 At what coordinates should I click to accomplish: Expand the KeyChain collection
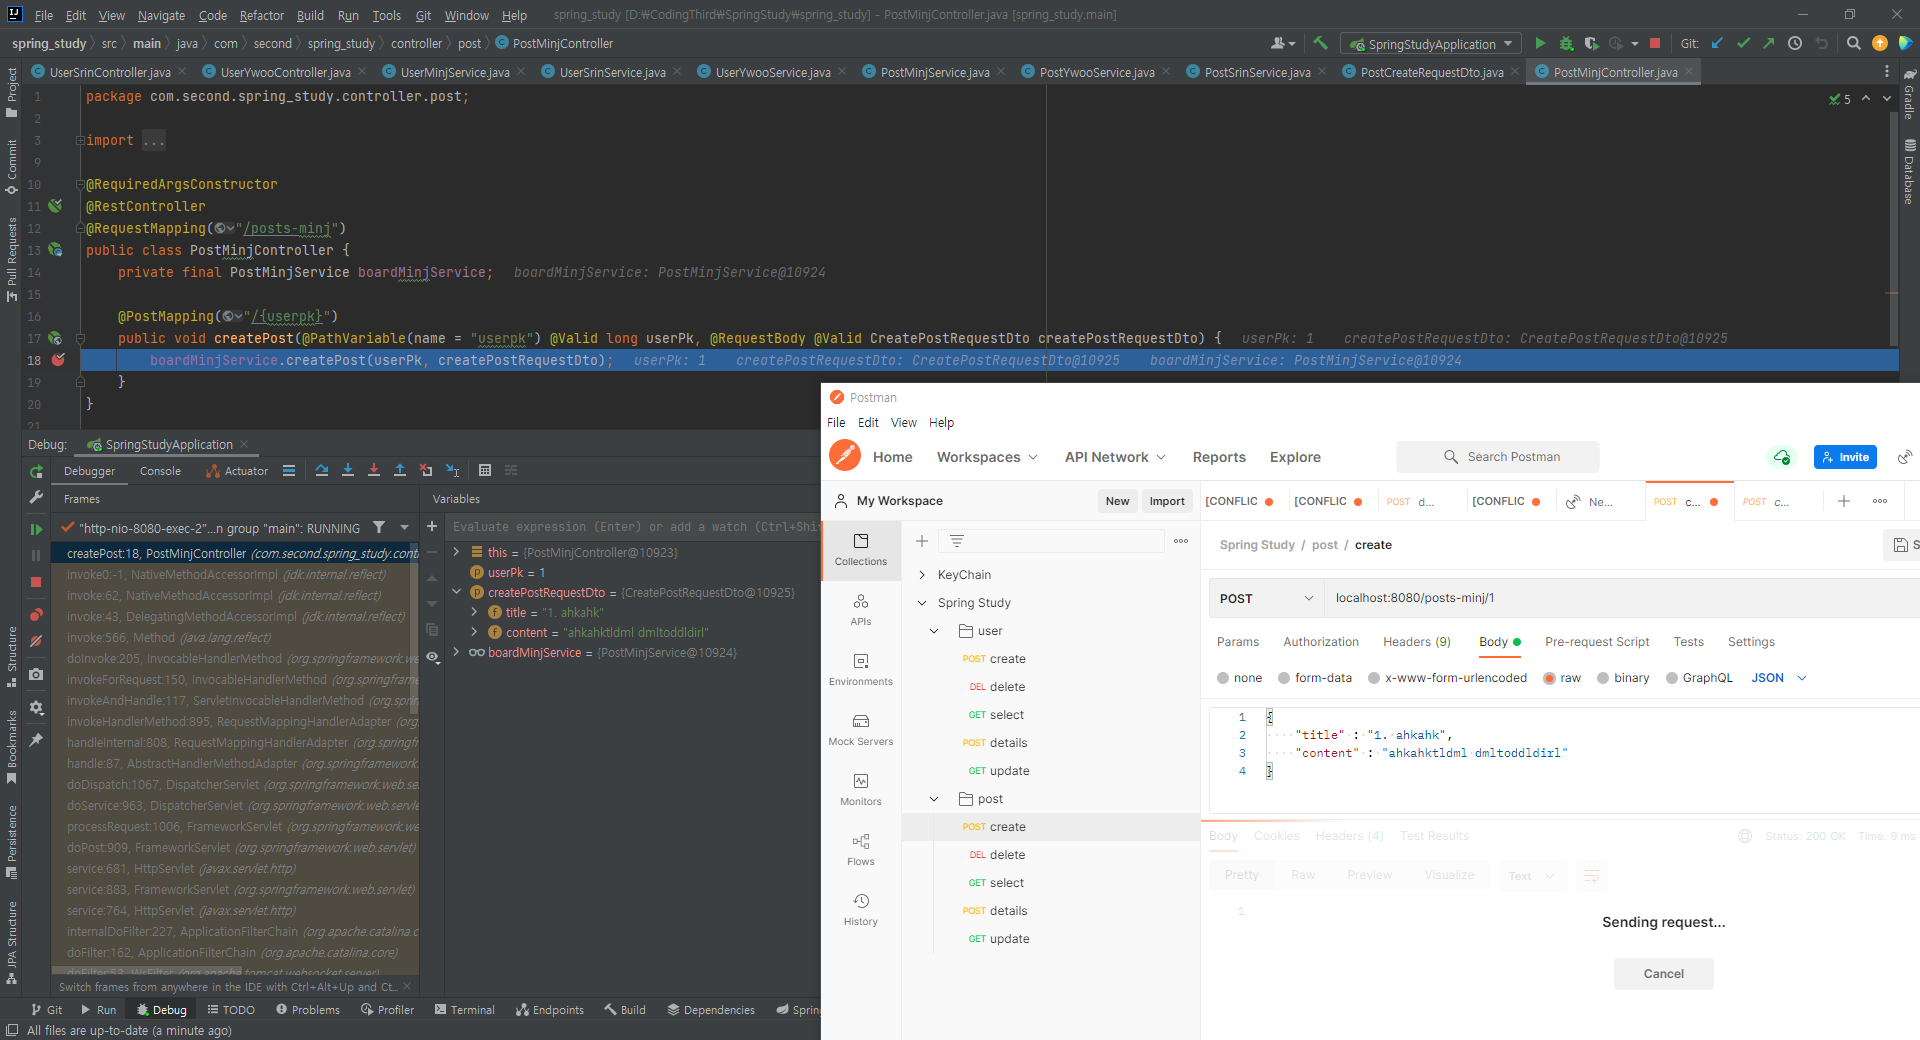tap(922, 575)
